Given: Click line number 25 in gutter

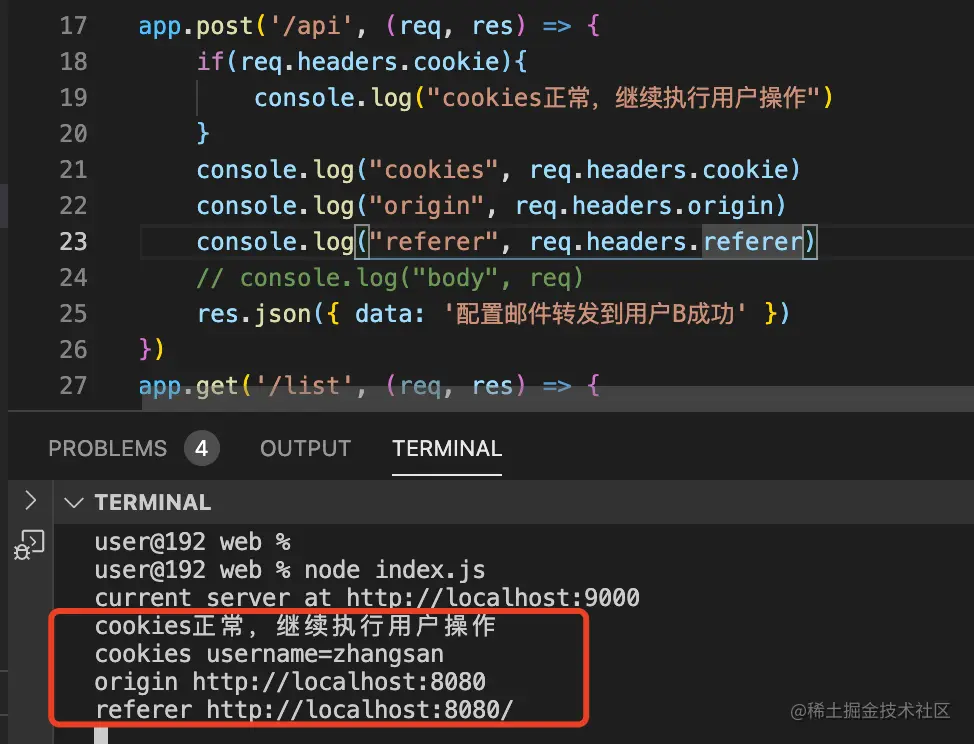Looking at the screenshot, I should 73,314.
